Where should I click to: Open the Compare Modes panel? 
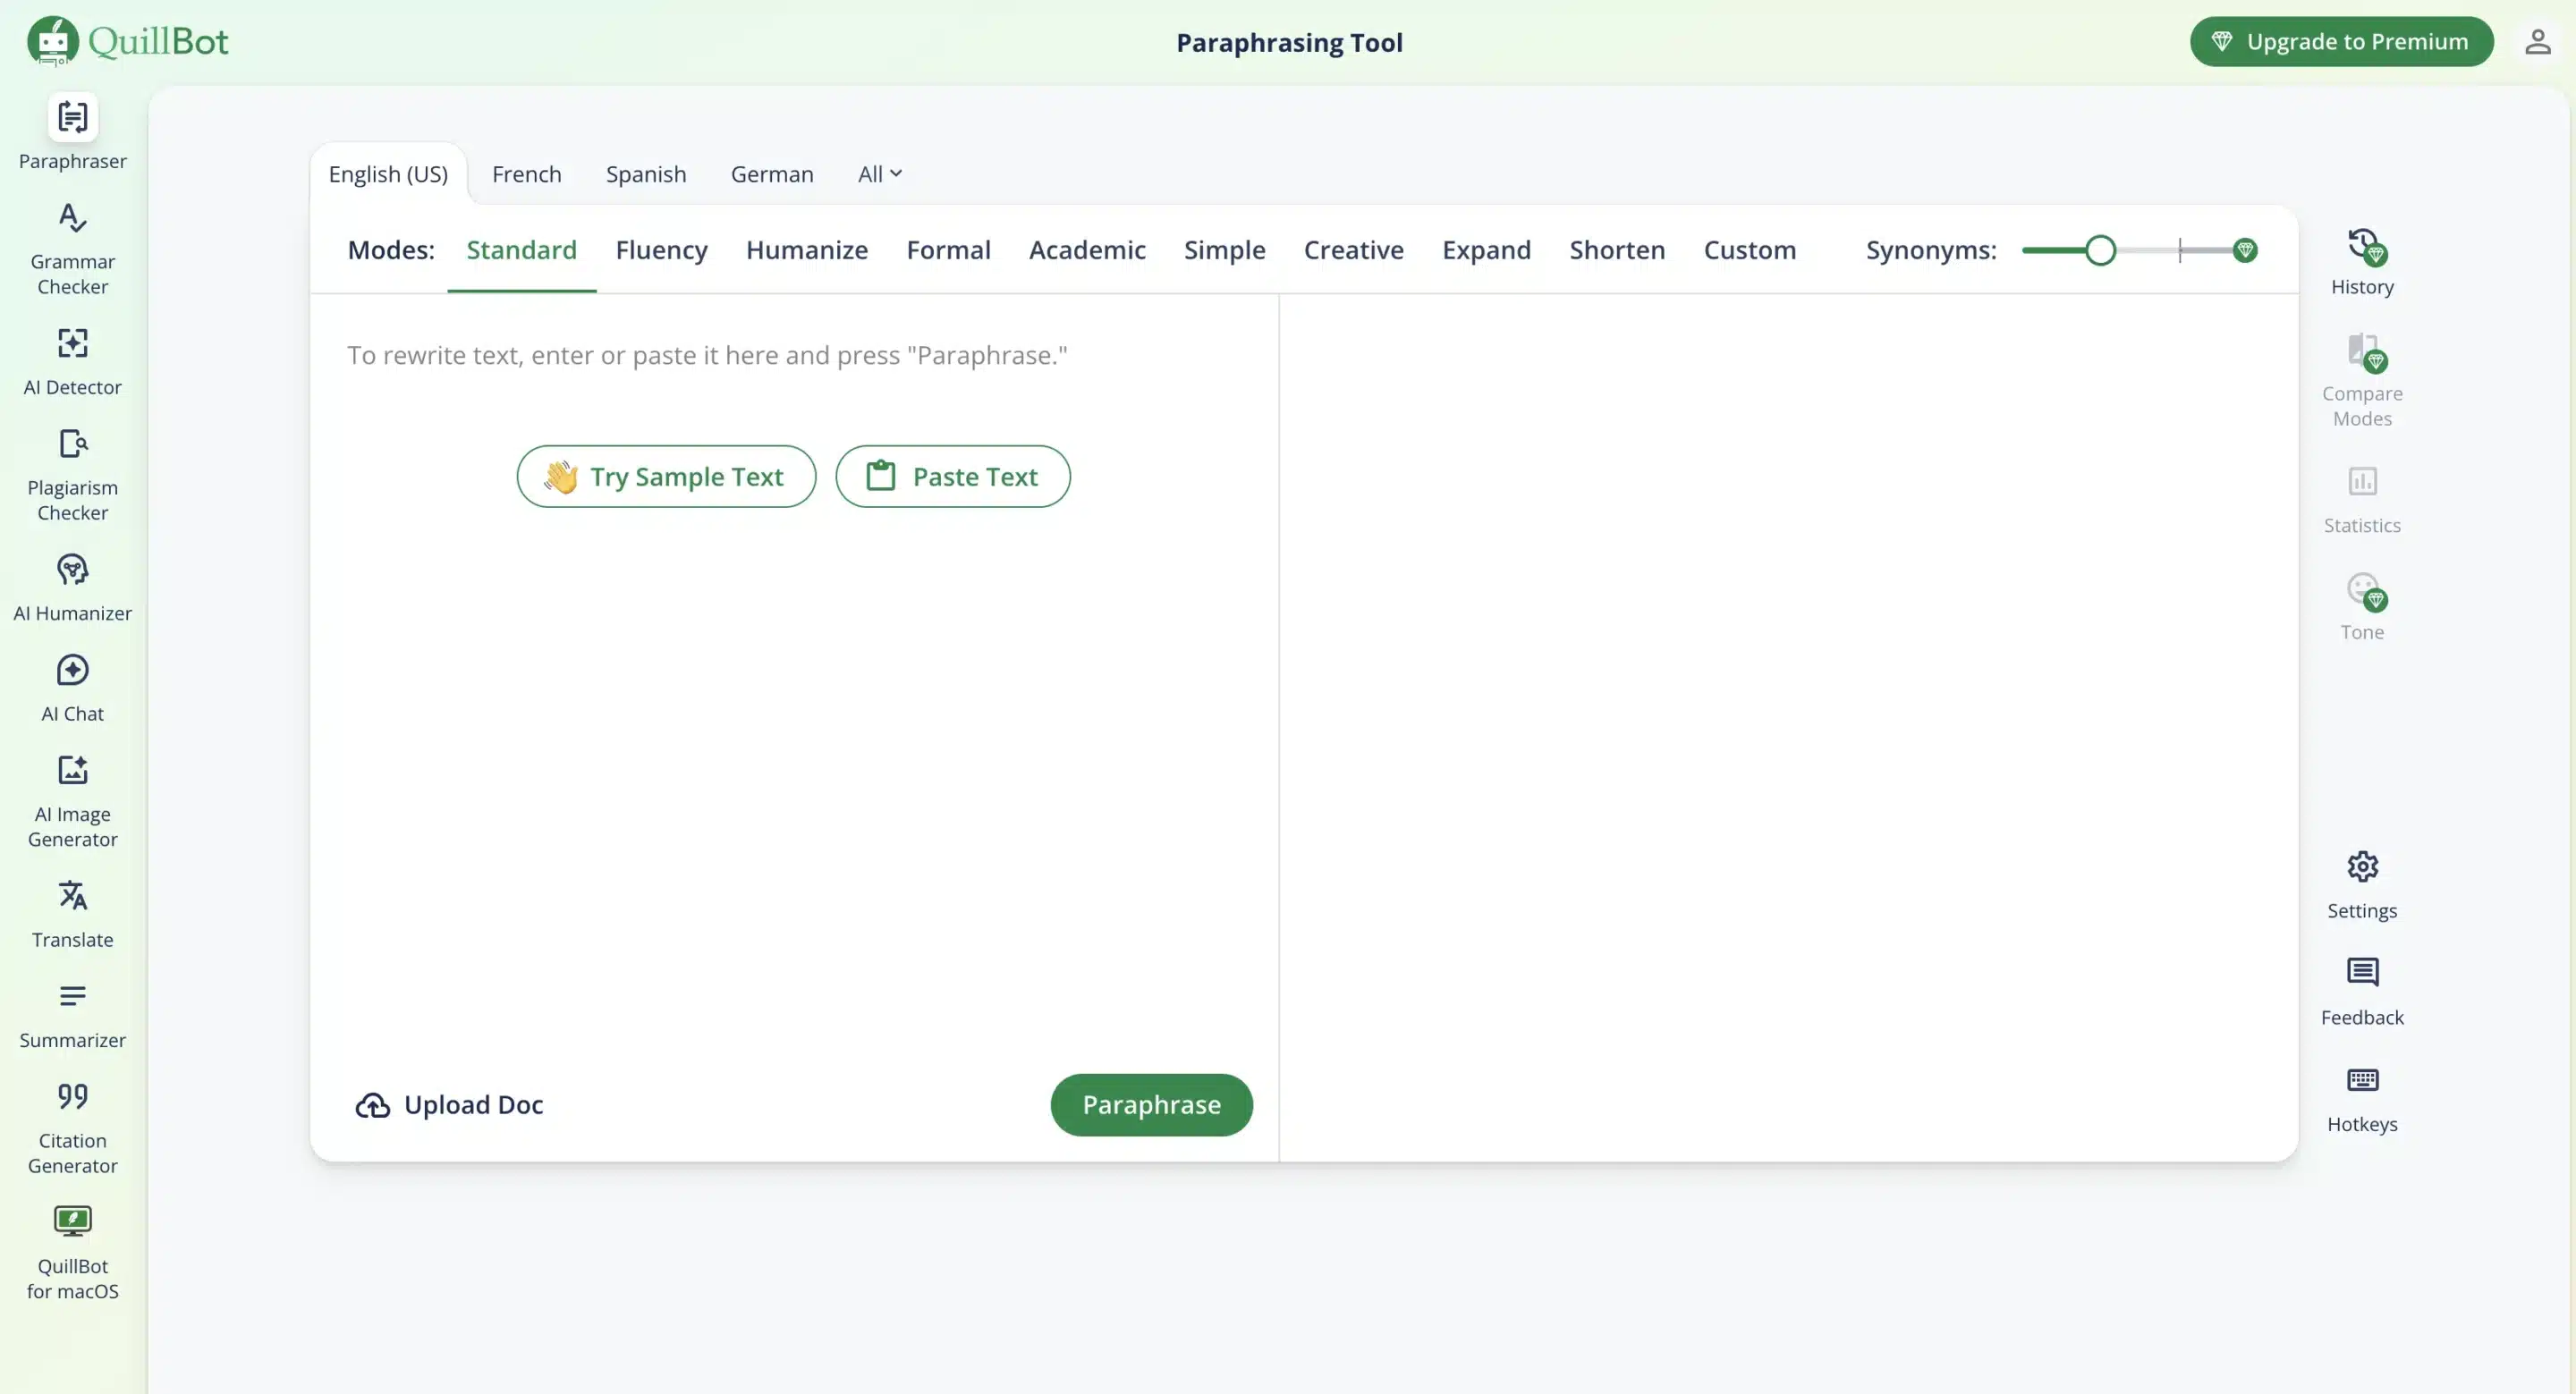2363,380
